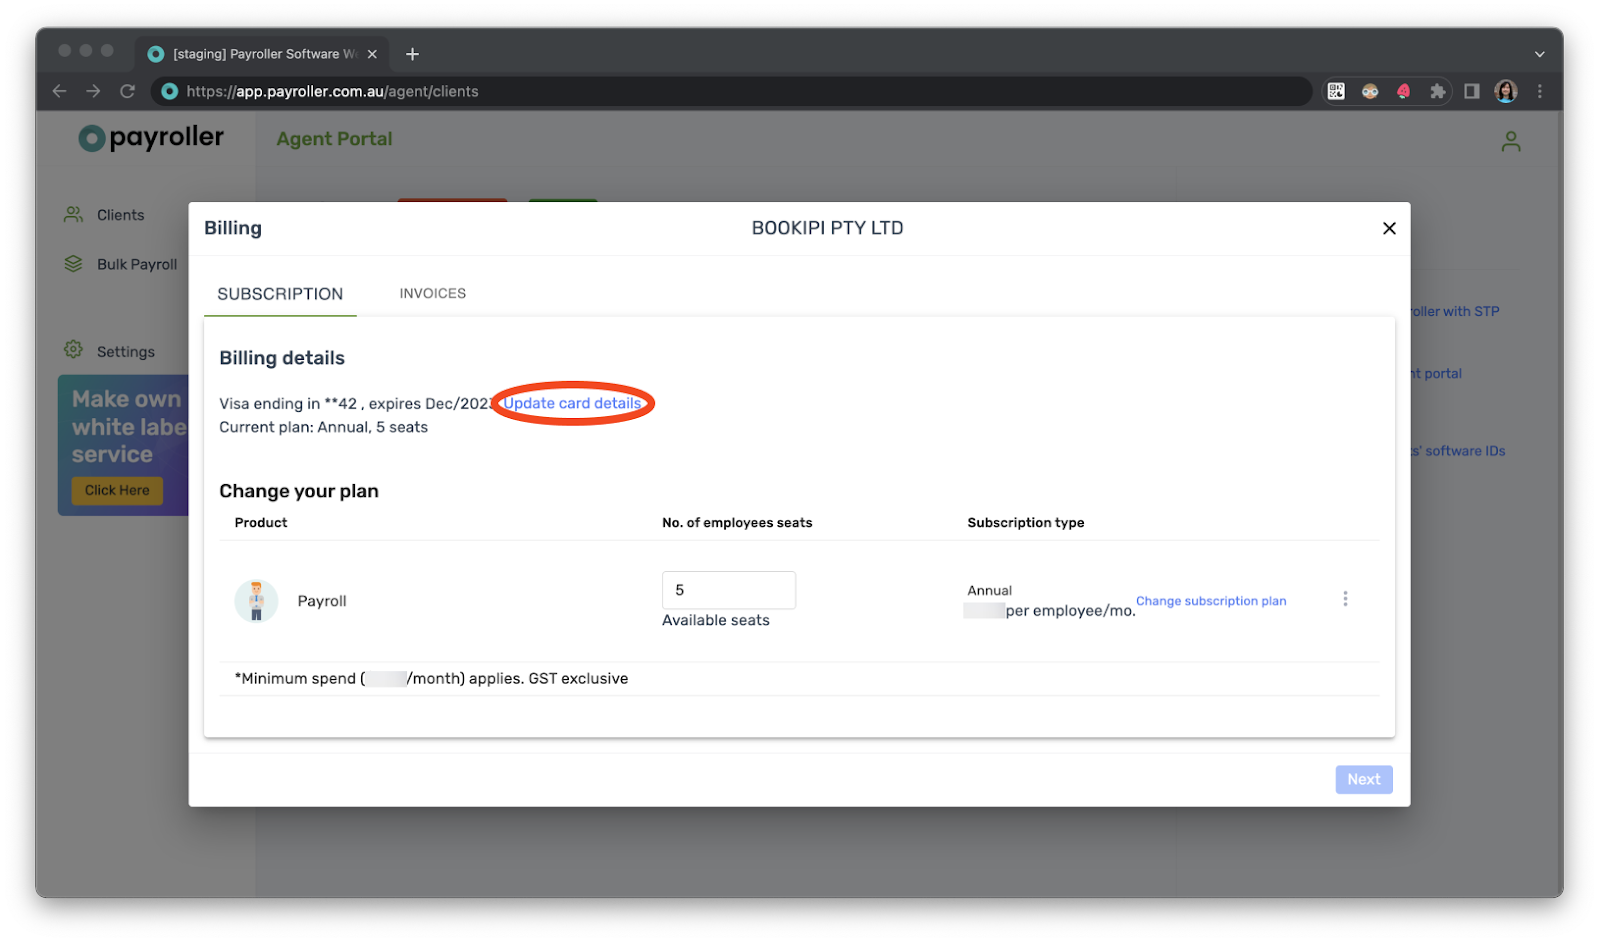Click the site info icon in address bar
Viewport: 1600px width, 942px height.
170,91
